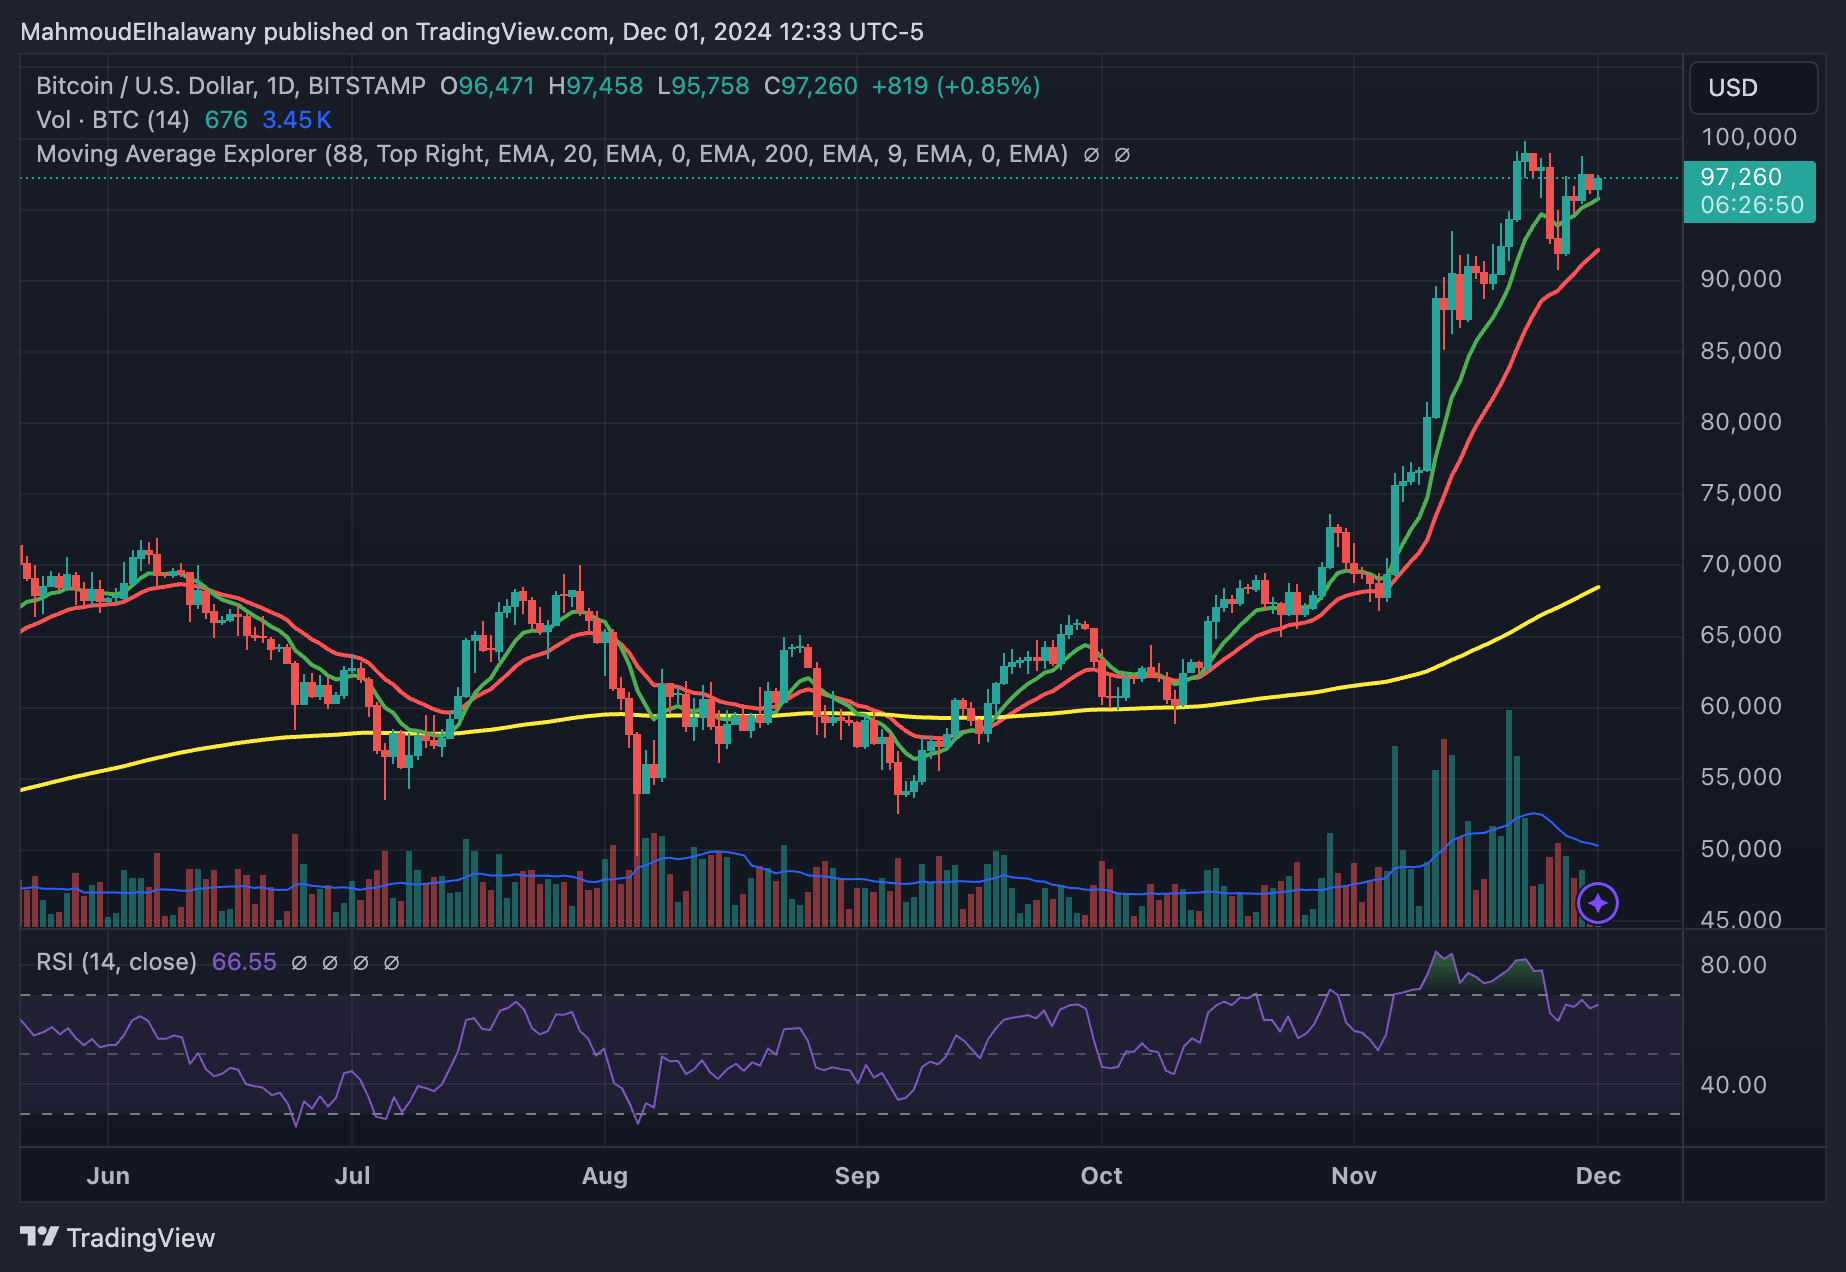1846x1272 pixels.
Task: Click the purple sparkle icon on the chart
Action: tap(1597, 903)
